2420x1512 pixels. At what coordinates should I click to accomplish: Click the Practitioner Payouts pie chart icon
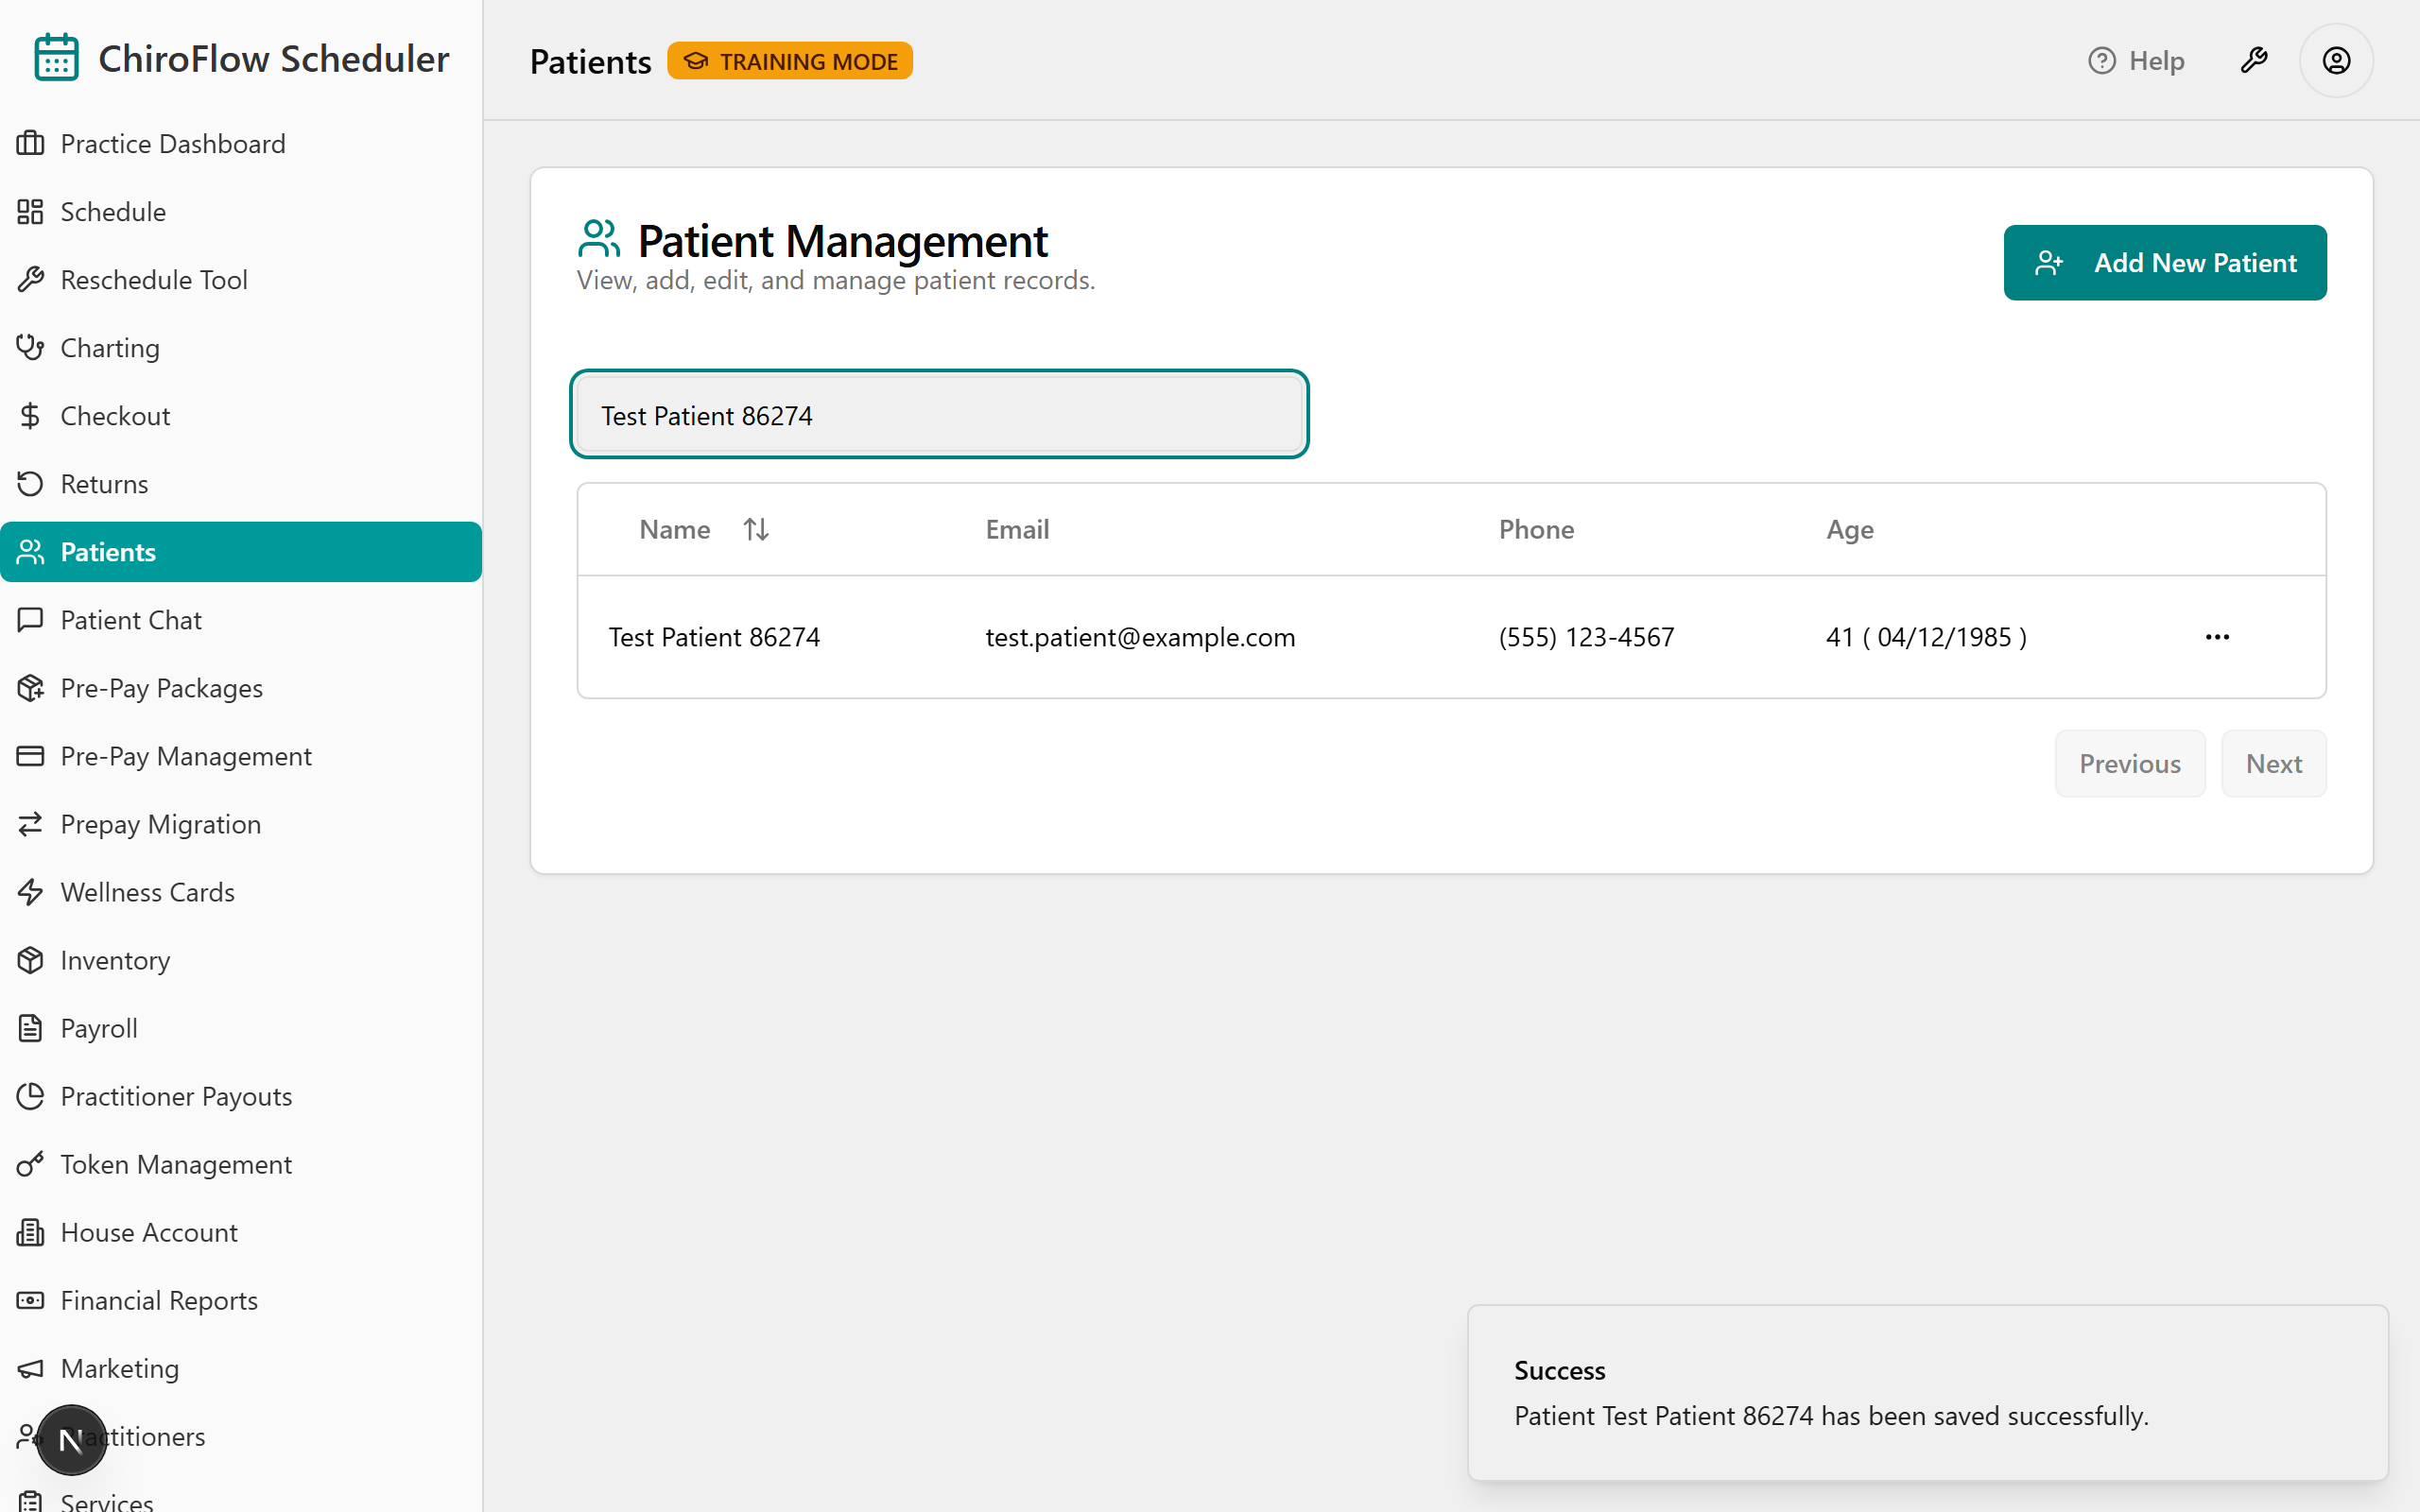coord(30,1095)
